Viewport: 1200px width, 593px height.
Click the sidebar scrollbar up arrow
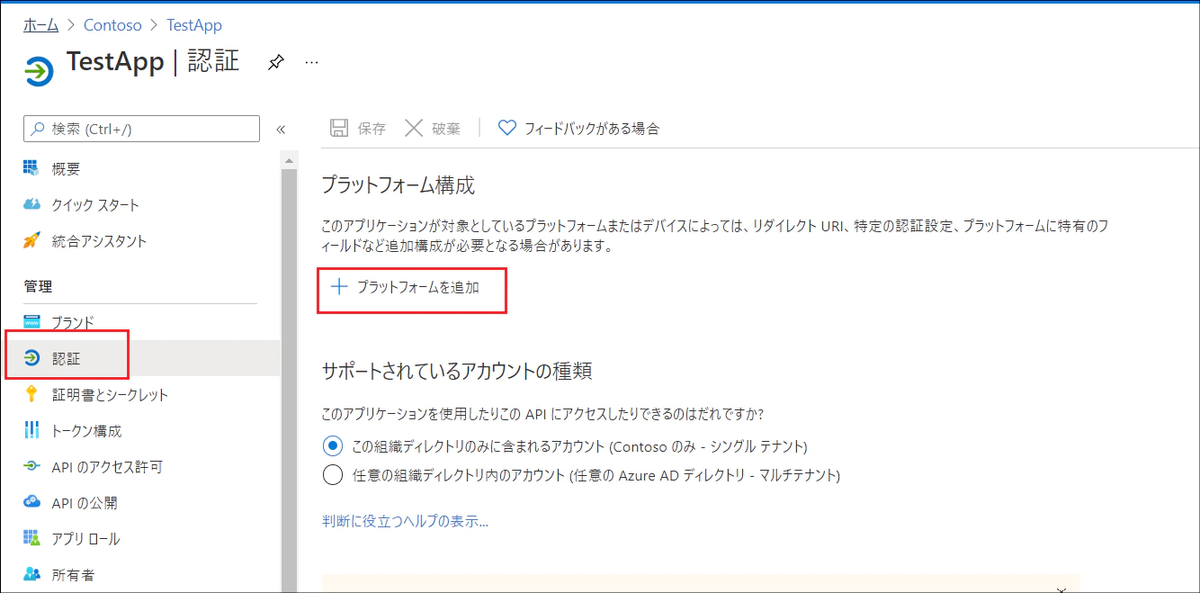[x=290, y=159]
